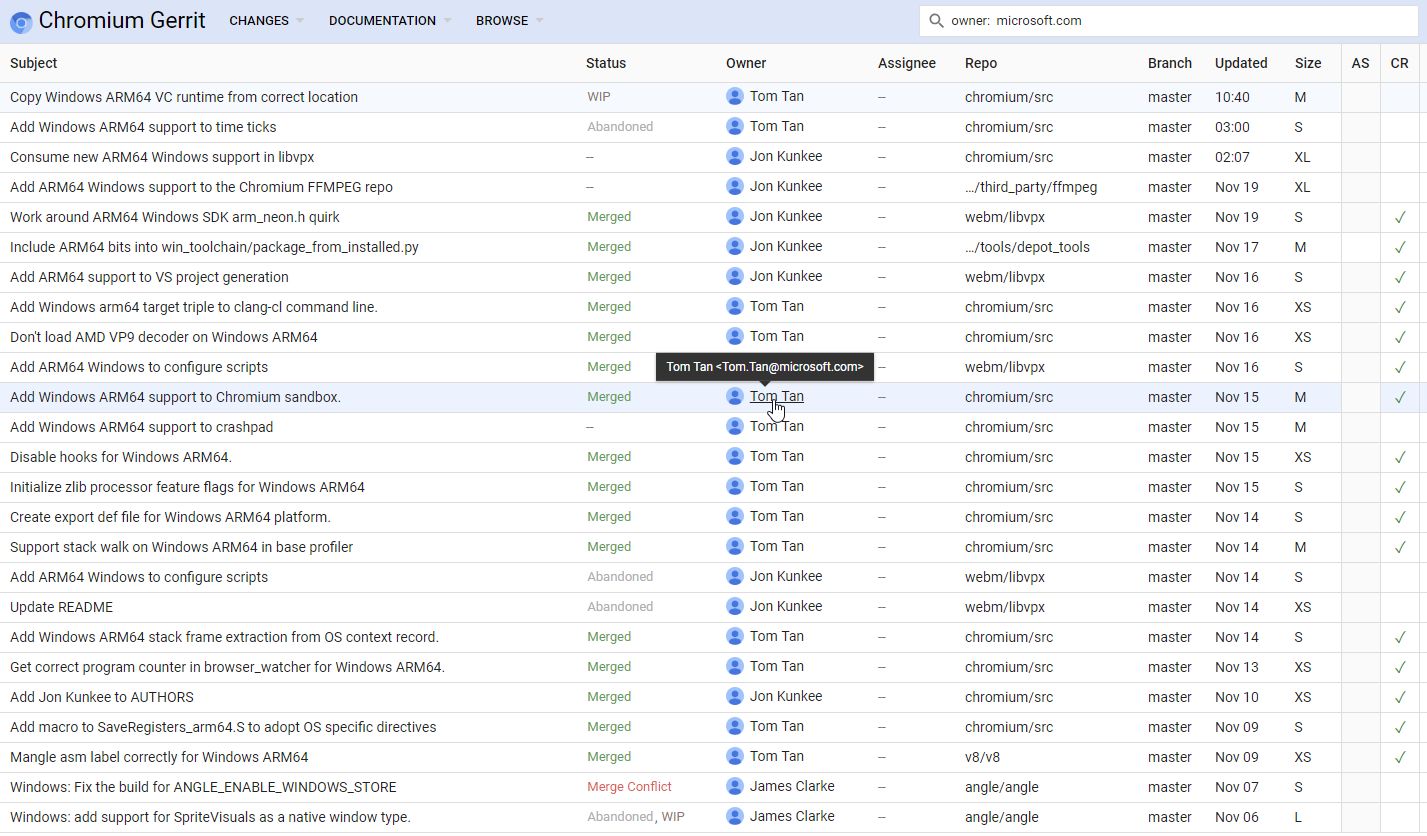Click the Size column header
Image resolution: width=1427 pixels, height=836 pixels.
click(x=1308, y=63)
